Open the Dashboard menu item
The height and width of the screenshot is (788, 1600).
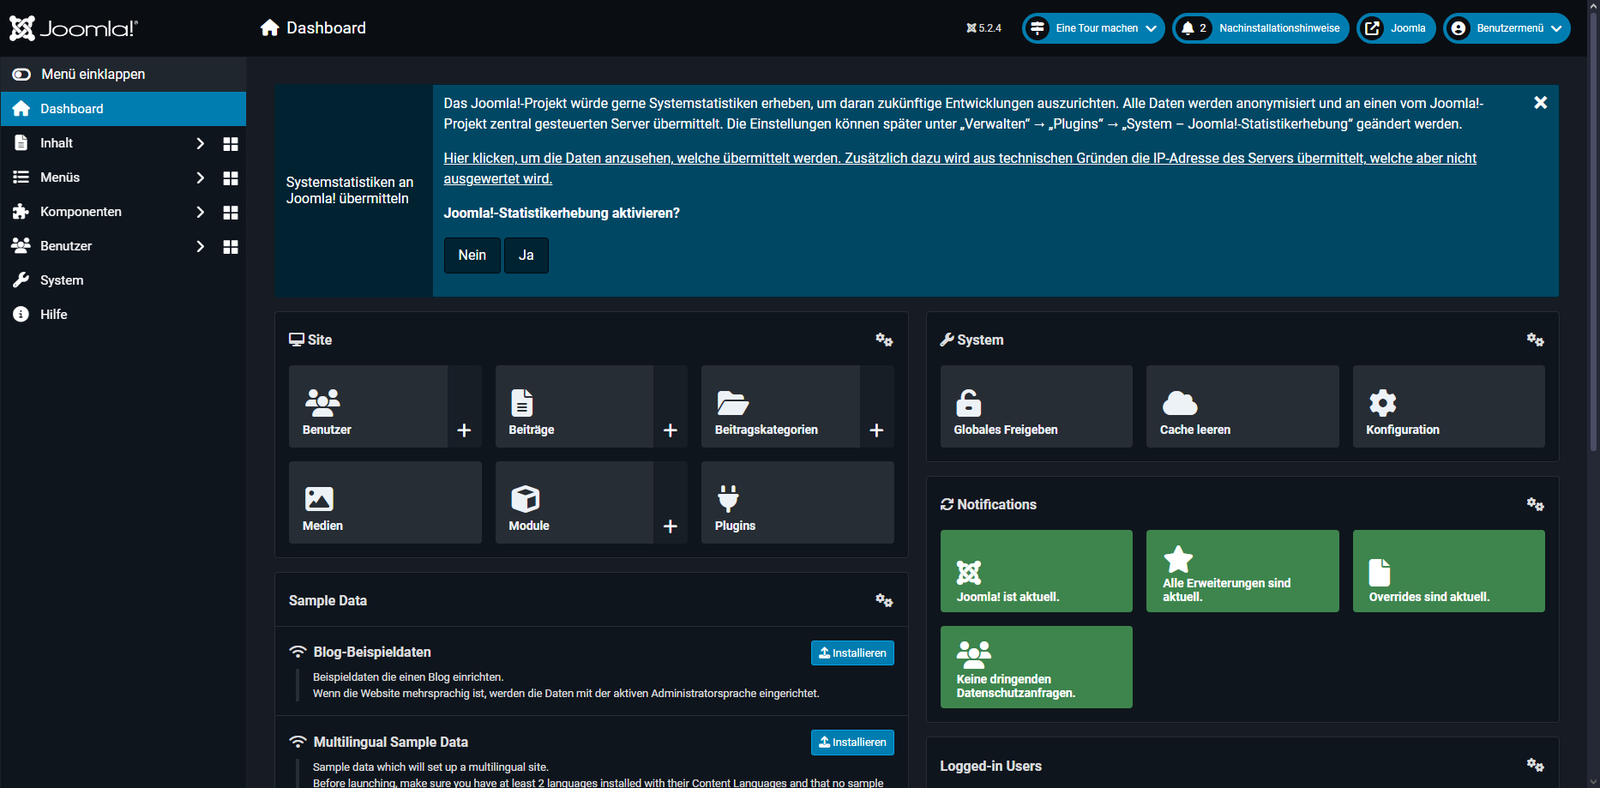pyautogui.click(x=123, y=109)
